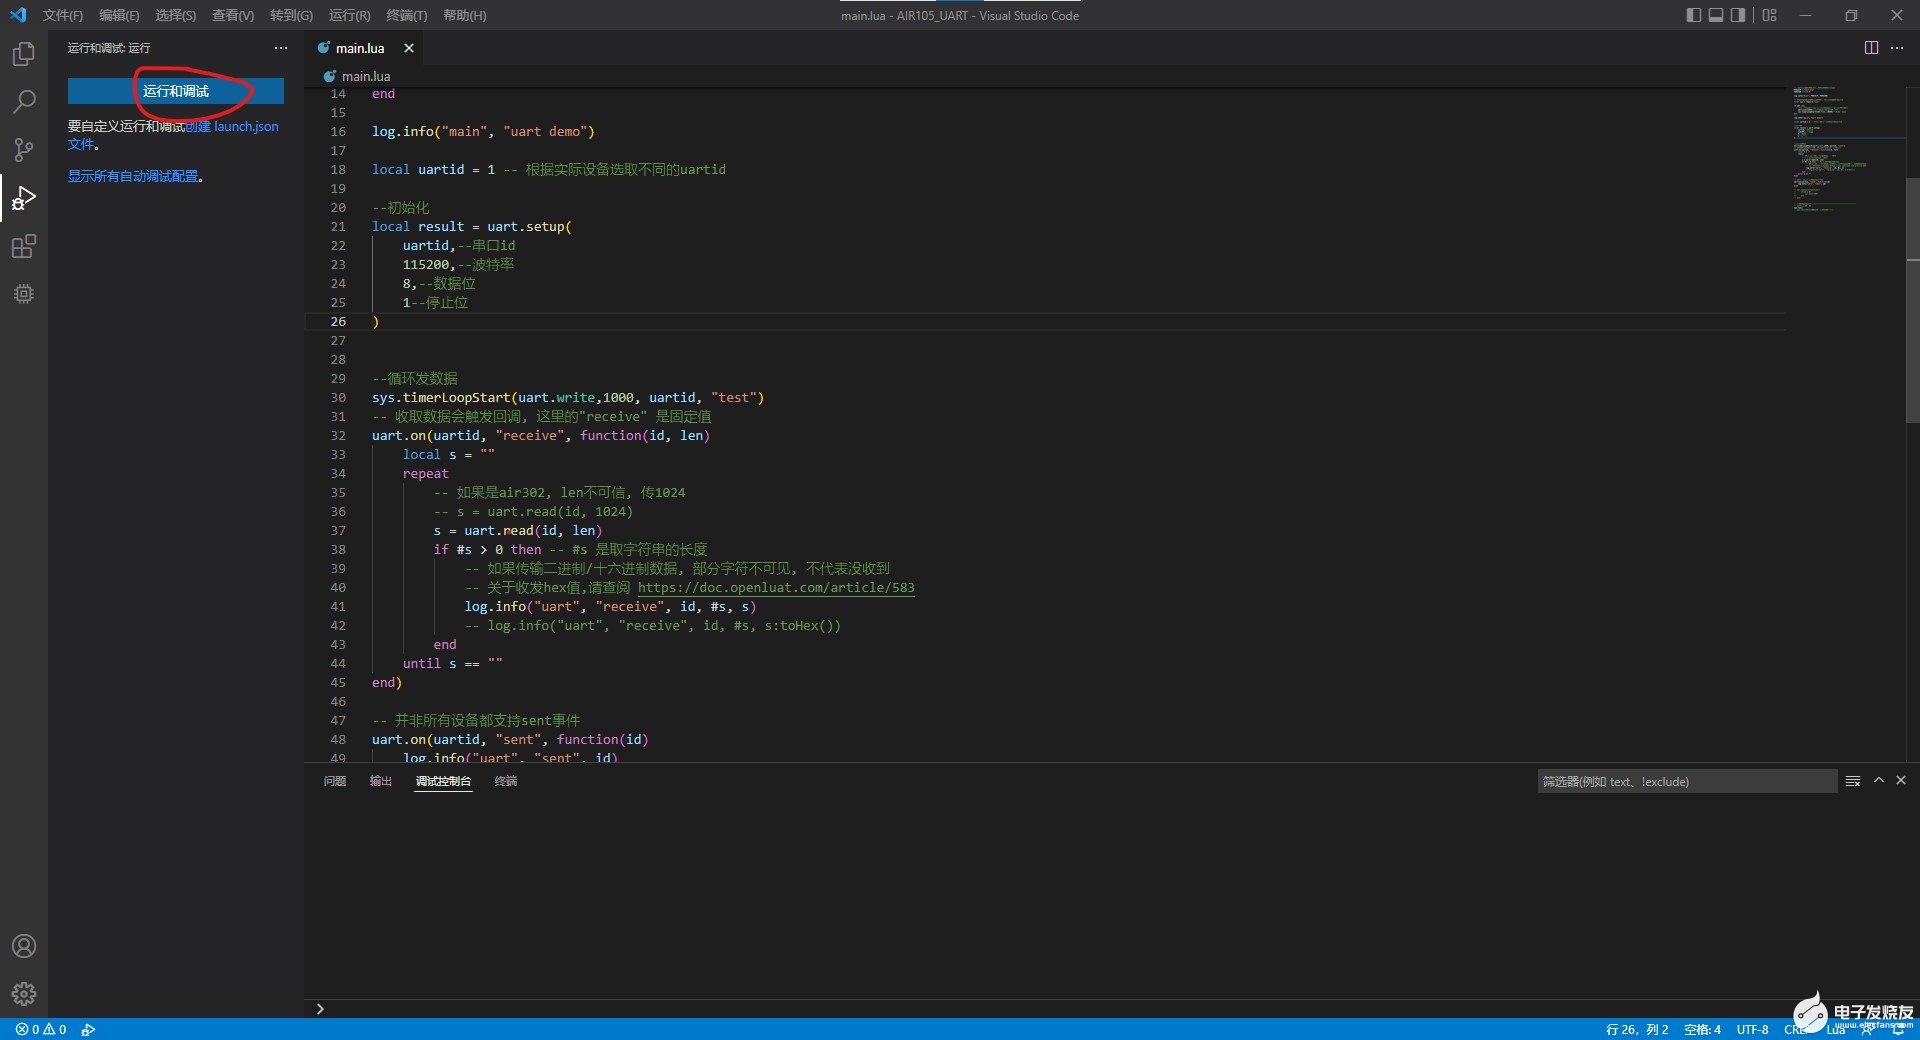Open the Source Control view

24,150
